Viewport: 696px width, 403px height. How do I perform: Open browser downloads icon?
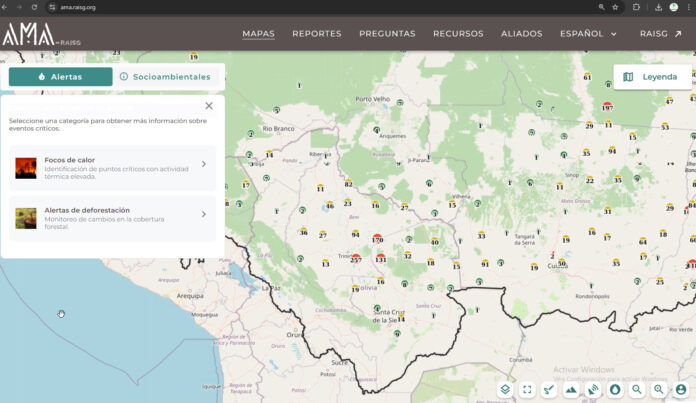(x=659, y=7)
